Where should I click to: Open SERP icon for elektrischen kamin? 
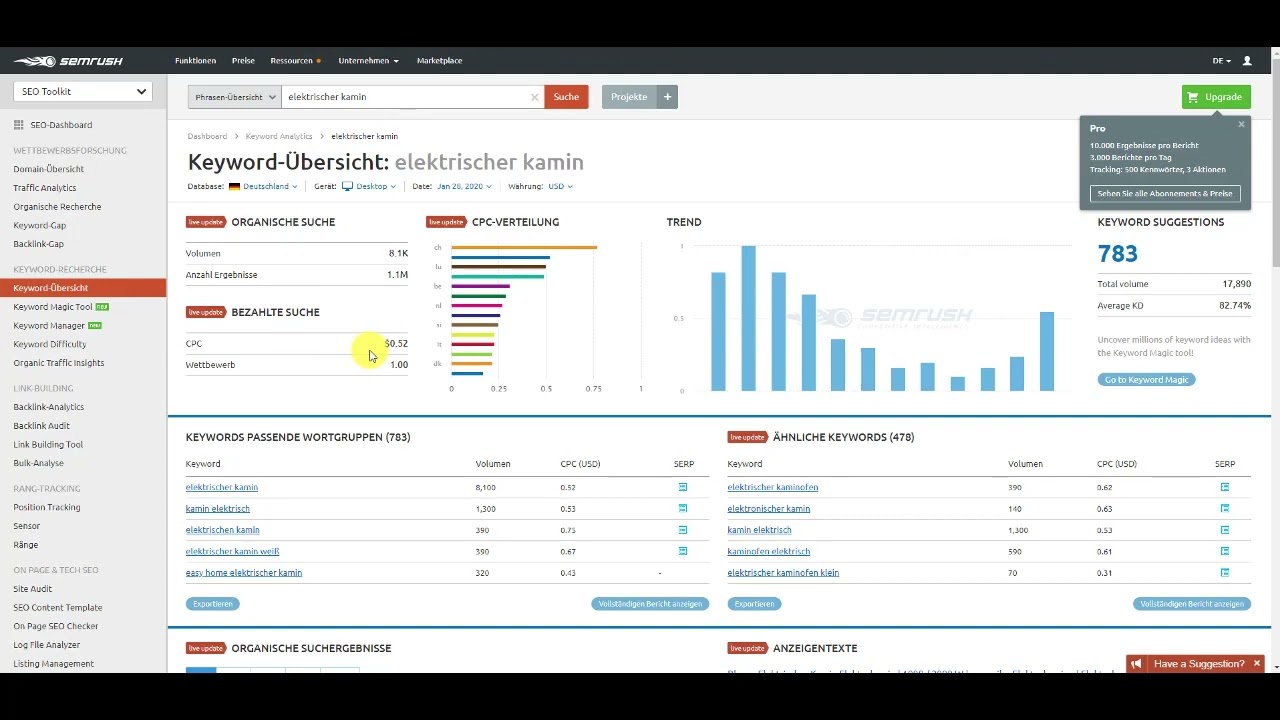(683, 530)
